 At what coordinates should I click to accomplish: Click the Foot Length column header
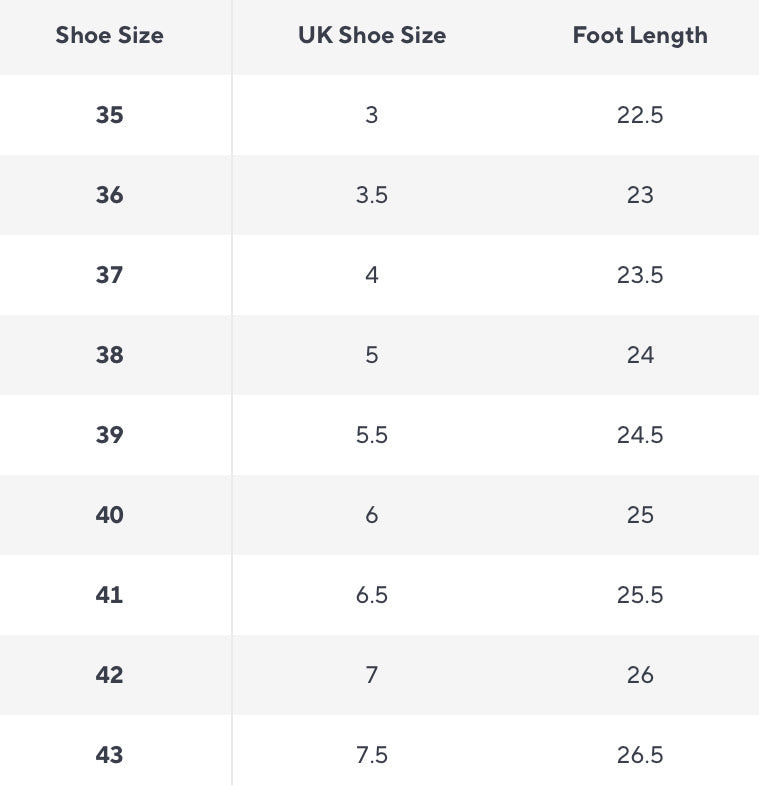(x=640, y=36)
